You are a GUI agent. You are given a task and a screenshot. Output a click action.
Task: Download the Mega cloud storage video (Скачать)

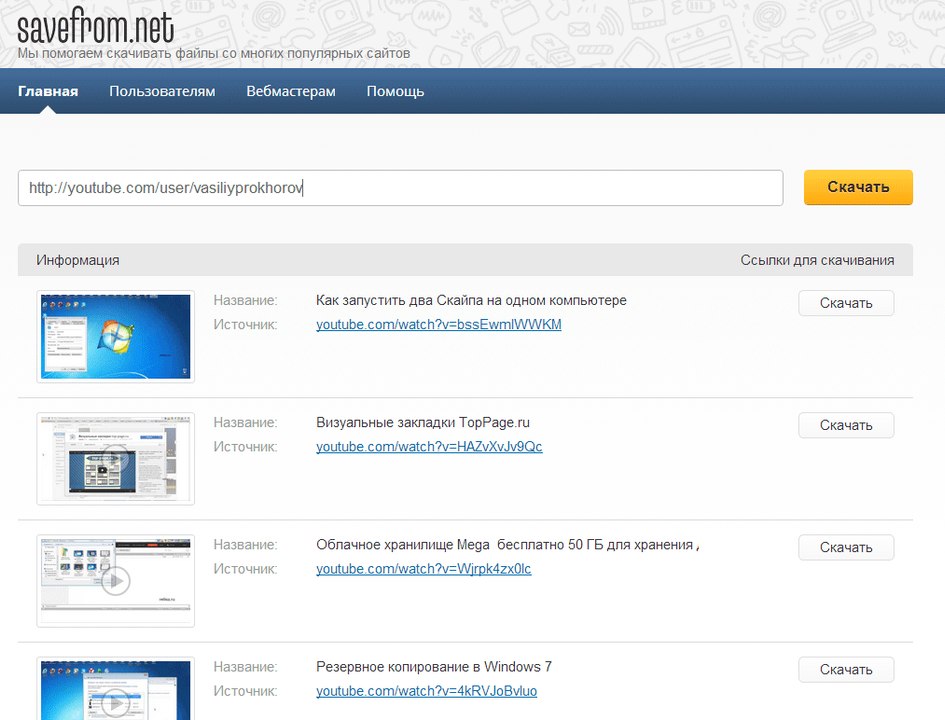tap(846, 548)
